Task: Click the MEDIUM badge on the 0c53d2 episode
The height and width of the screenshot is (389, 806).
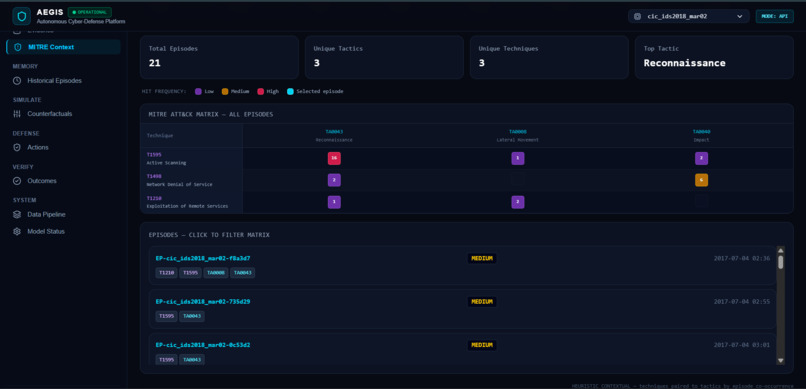Action: coord(482,345)
